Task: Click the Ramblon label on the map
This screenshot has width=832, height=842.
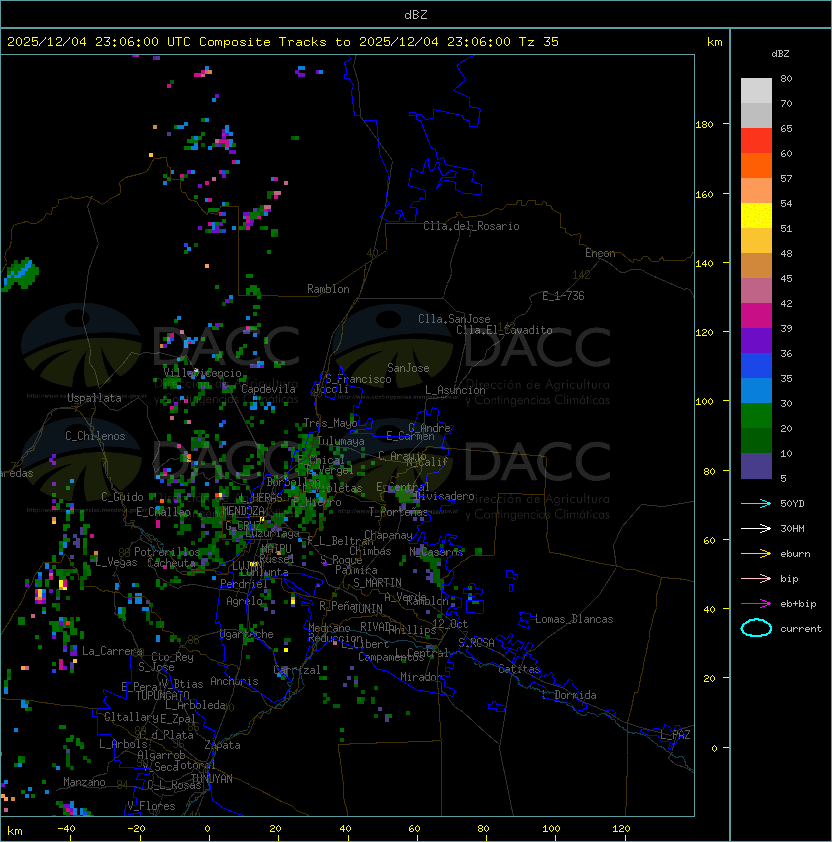Action: (328, 289)
